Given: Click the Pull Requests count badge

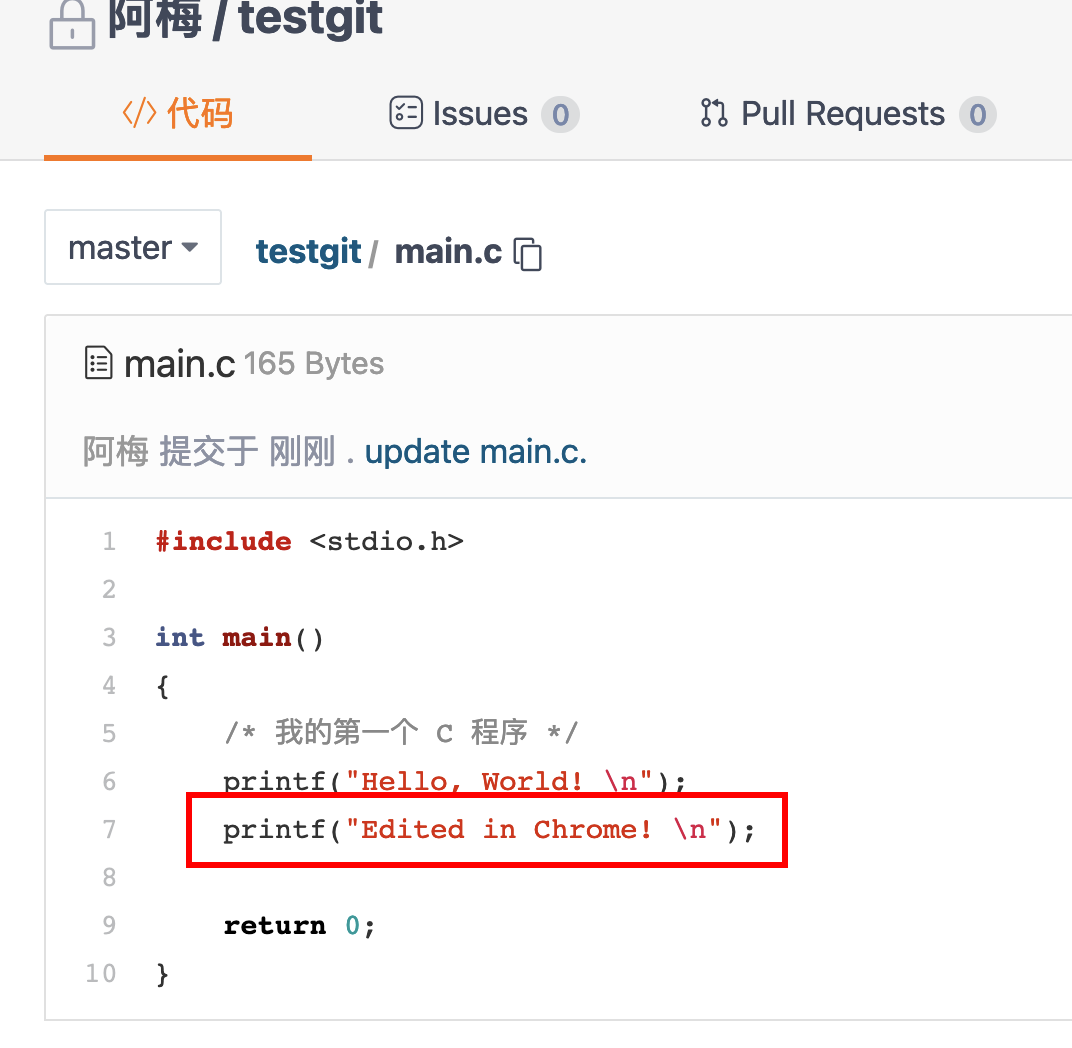Looking at the screenshot, I should (x=977, y=115).
